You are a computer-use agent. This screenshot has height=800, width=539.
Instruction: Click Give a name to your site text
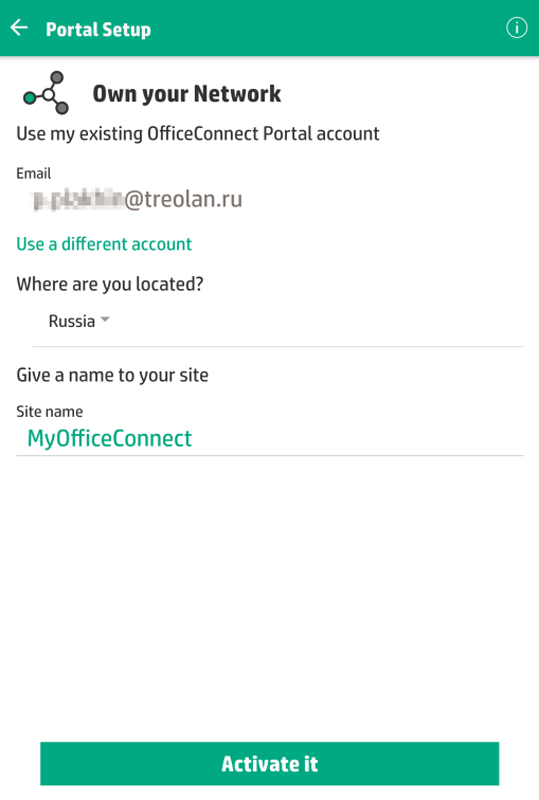112,375
